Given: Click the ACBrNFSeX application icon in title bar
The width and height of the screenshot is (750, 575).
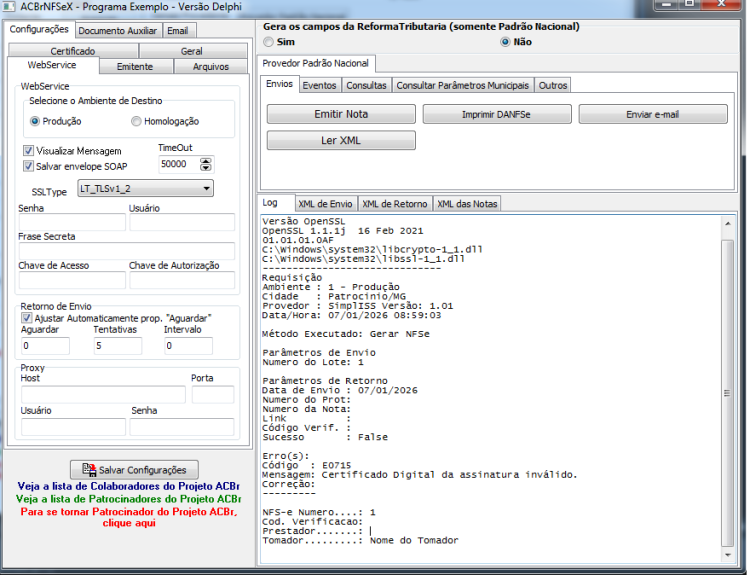Looking at the screenshot, I should point(8,7).
